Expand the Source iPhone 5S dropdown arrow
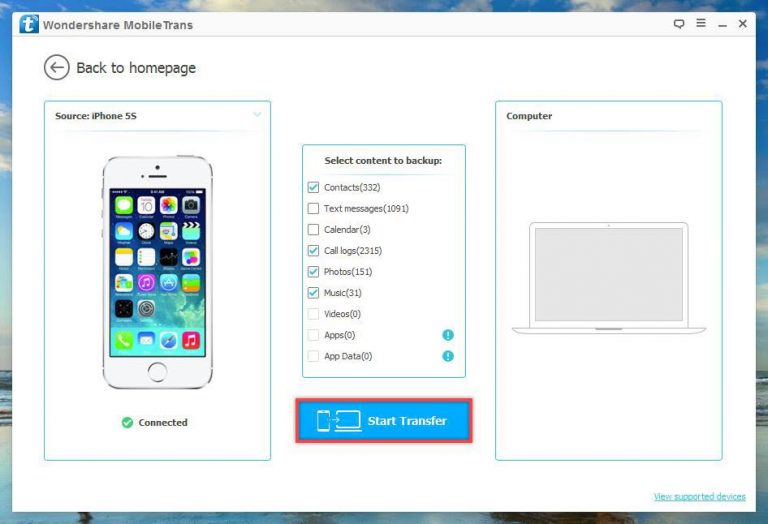The height and width of the screenshot is (524, 768). 257,115
